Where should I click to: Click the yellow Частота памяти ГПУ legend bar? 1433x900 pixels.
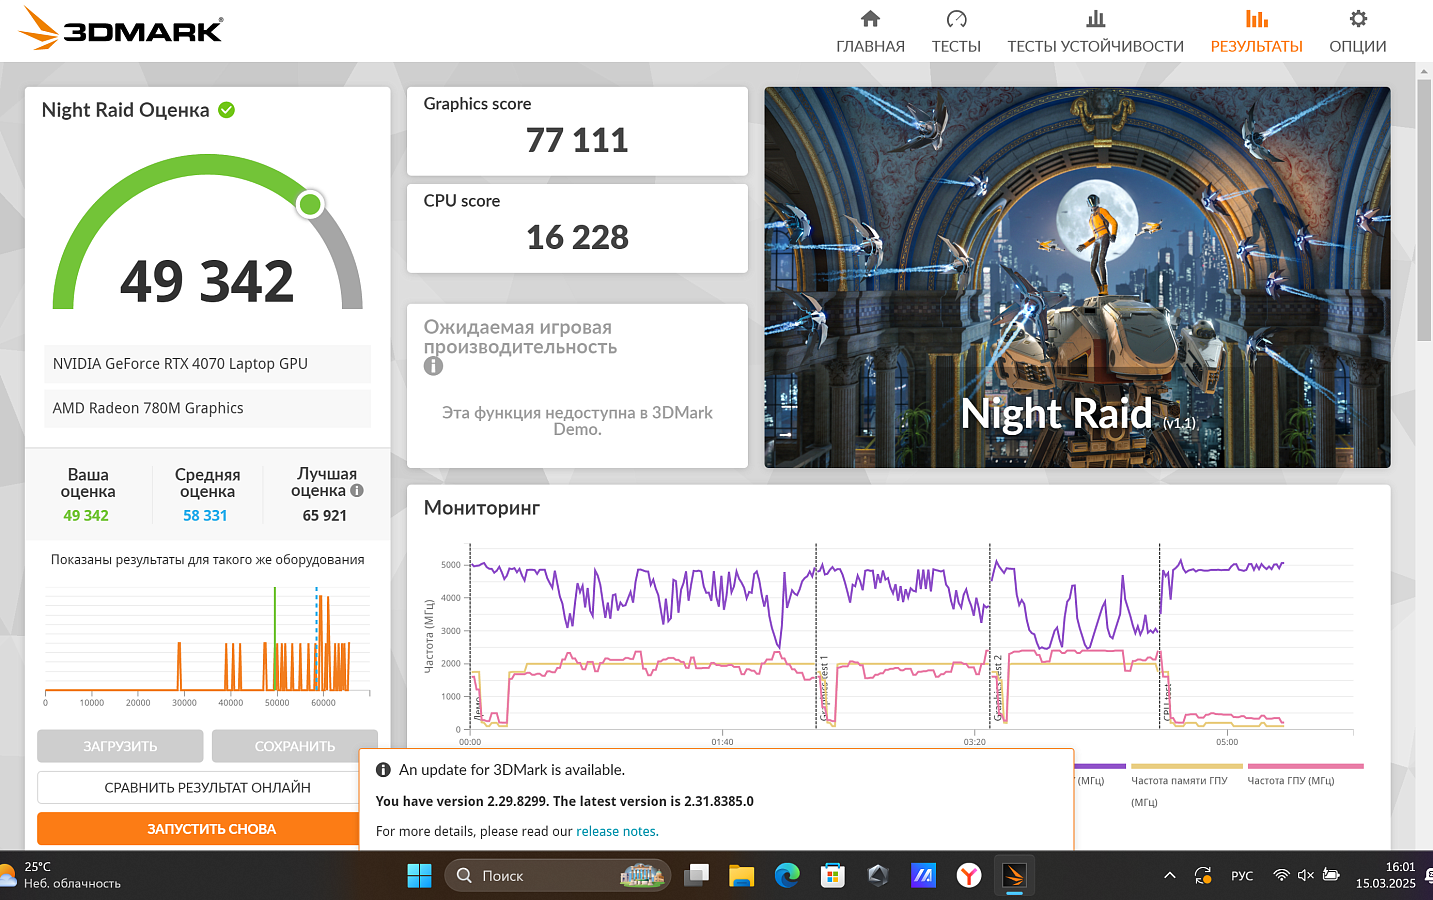point(1187,766)
